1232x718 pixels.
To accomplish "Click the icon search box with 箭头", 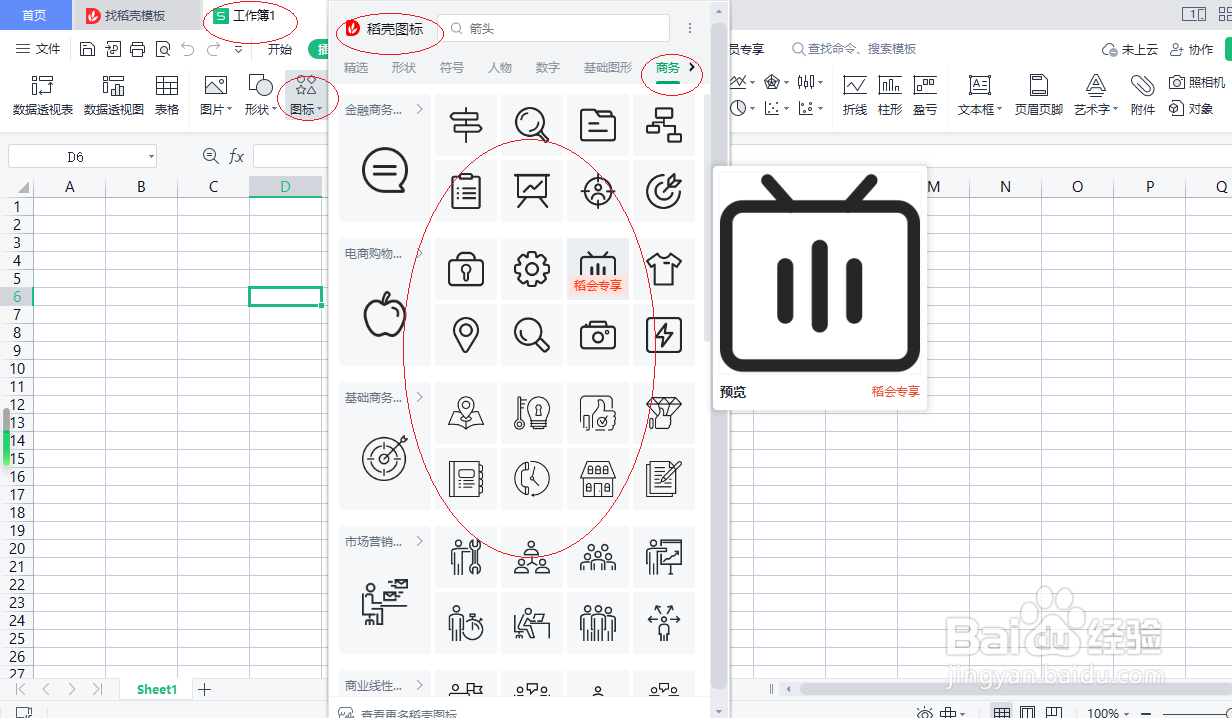I will (554, 28).
